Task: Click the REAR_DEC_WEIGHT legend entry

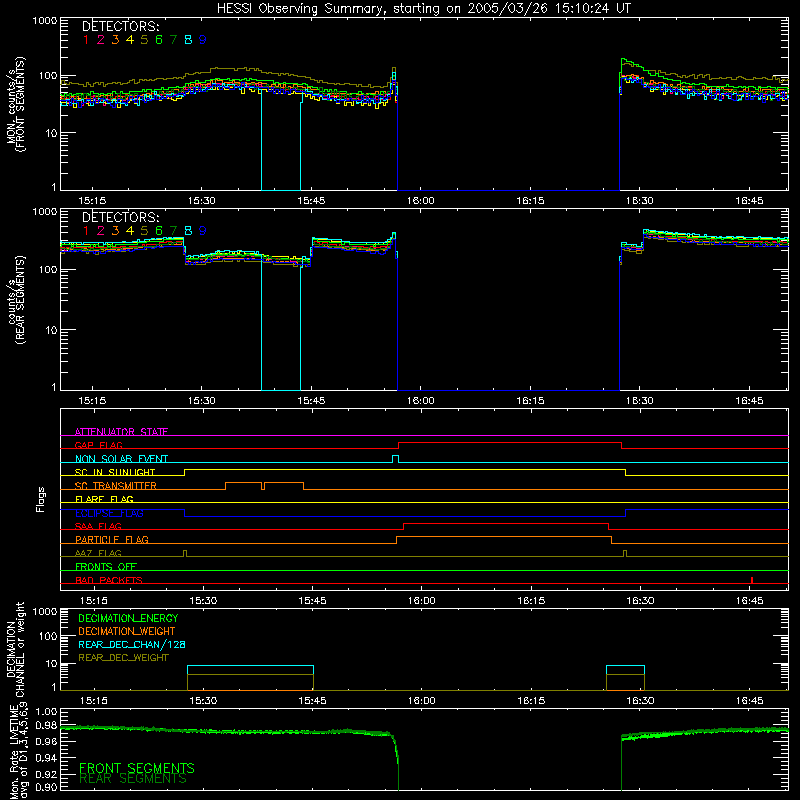Action: tap(123, 658)
